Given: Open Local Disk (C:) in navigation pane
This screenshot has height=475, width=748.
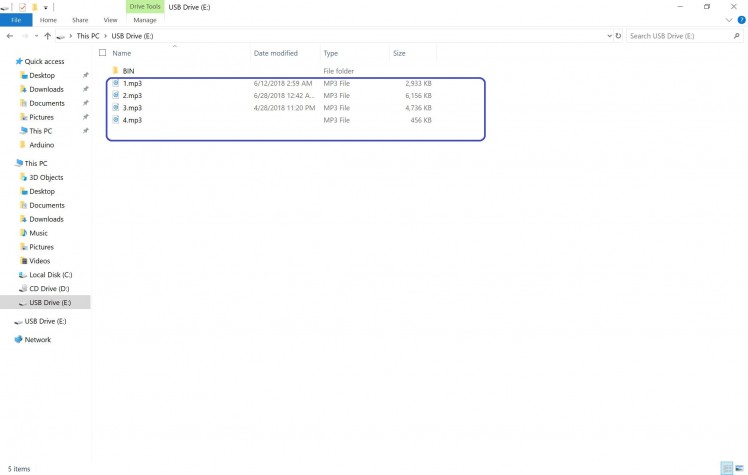Looking at the screenshot, I should pyautogui.click(x=51, y=275).
